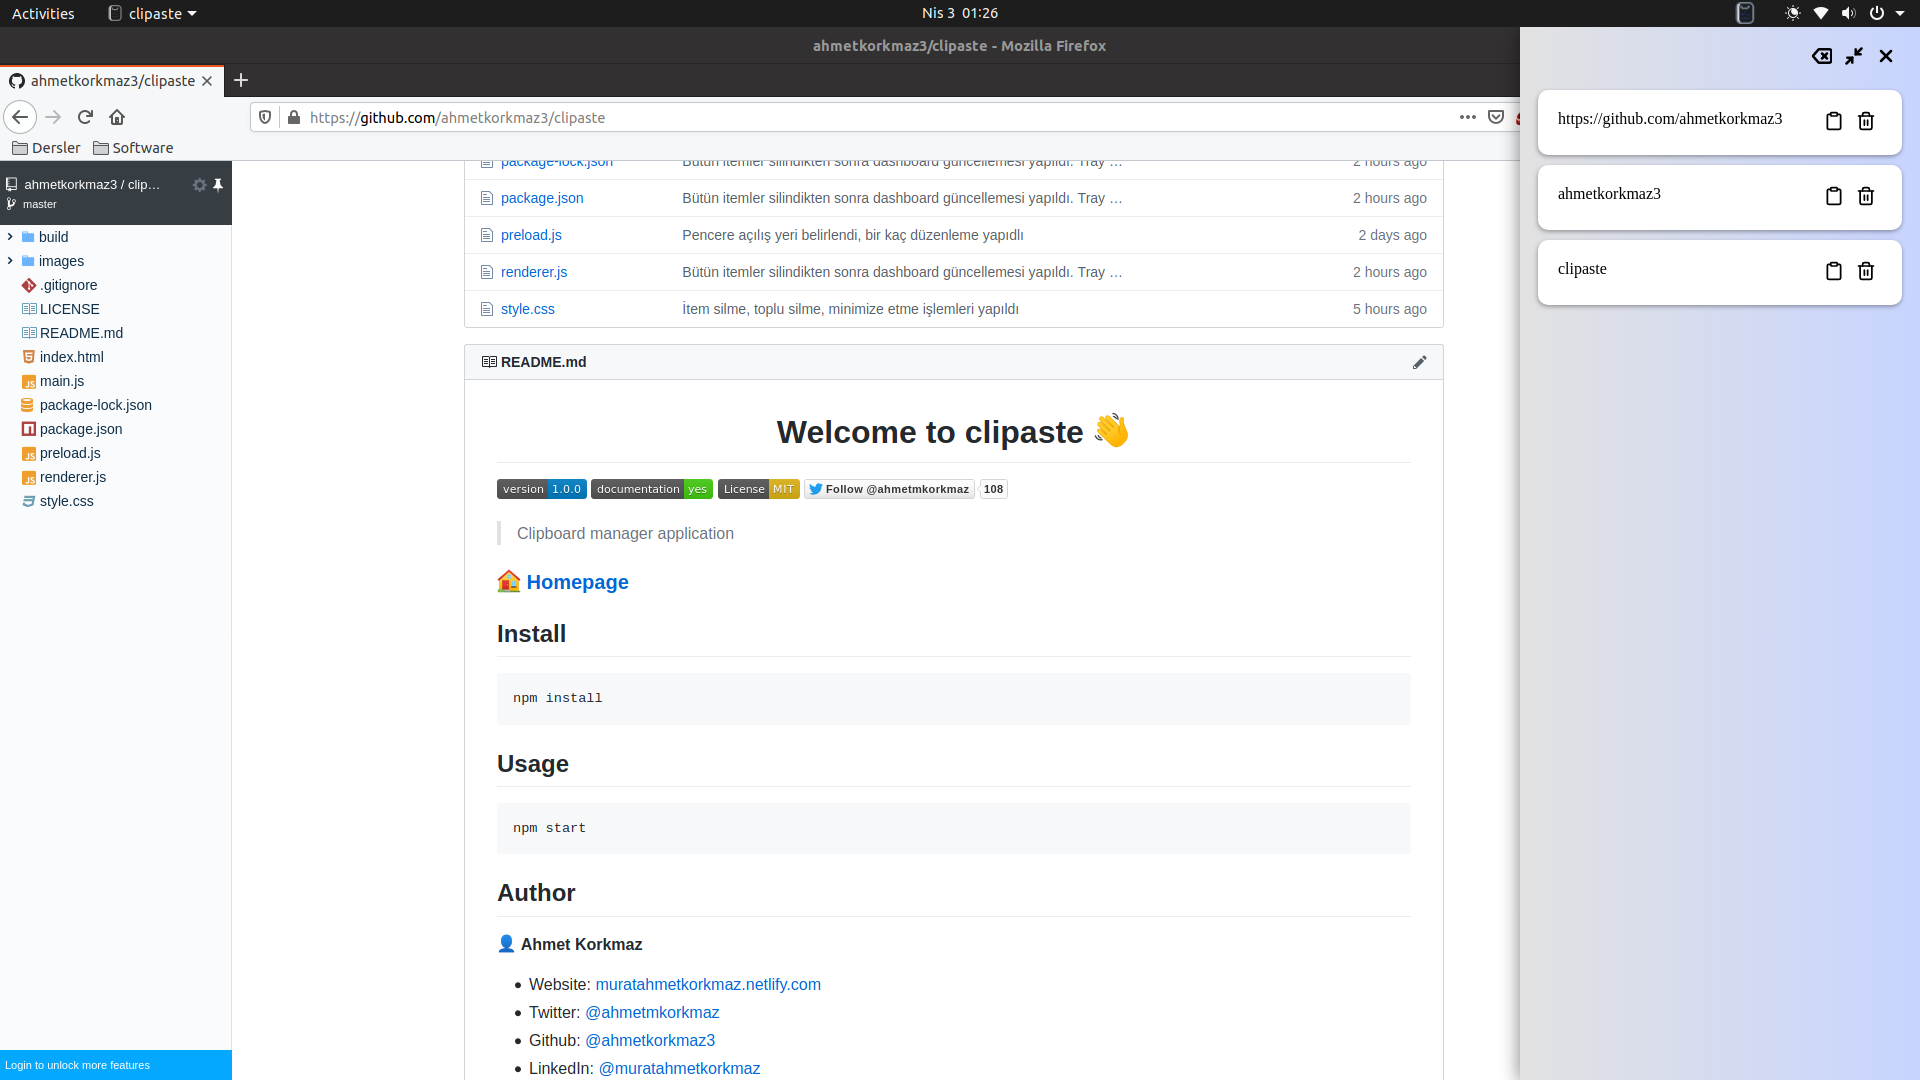This screenshot has height=1080, width=1920.
Task: Open a new browser tab
Action: [x=241, y=80]
